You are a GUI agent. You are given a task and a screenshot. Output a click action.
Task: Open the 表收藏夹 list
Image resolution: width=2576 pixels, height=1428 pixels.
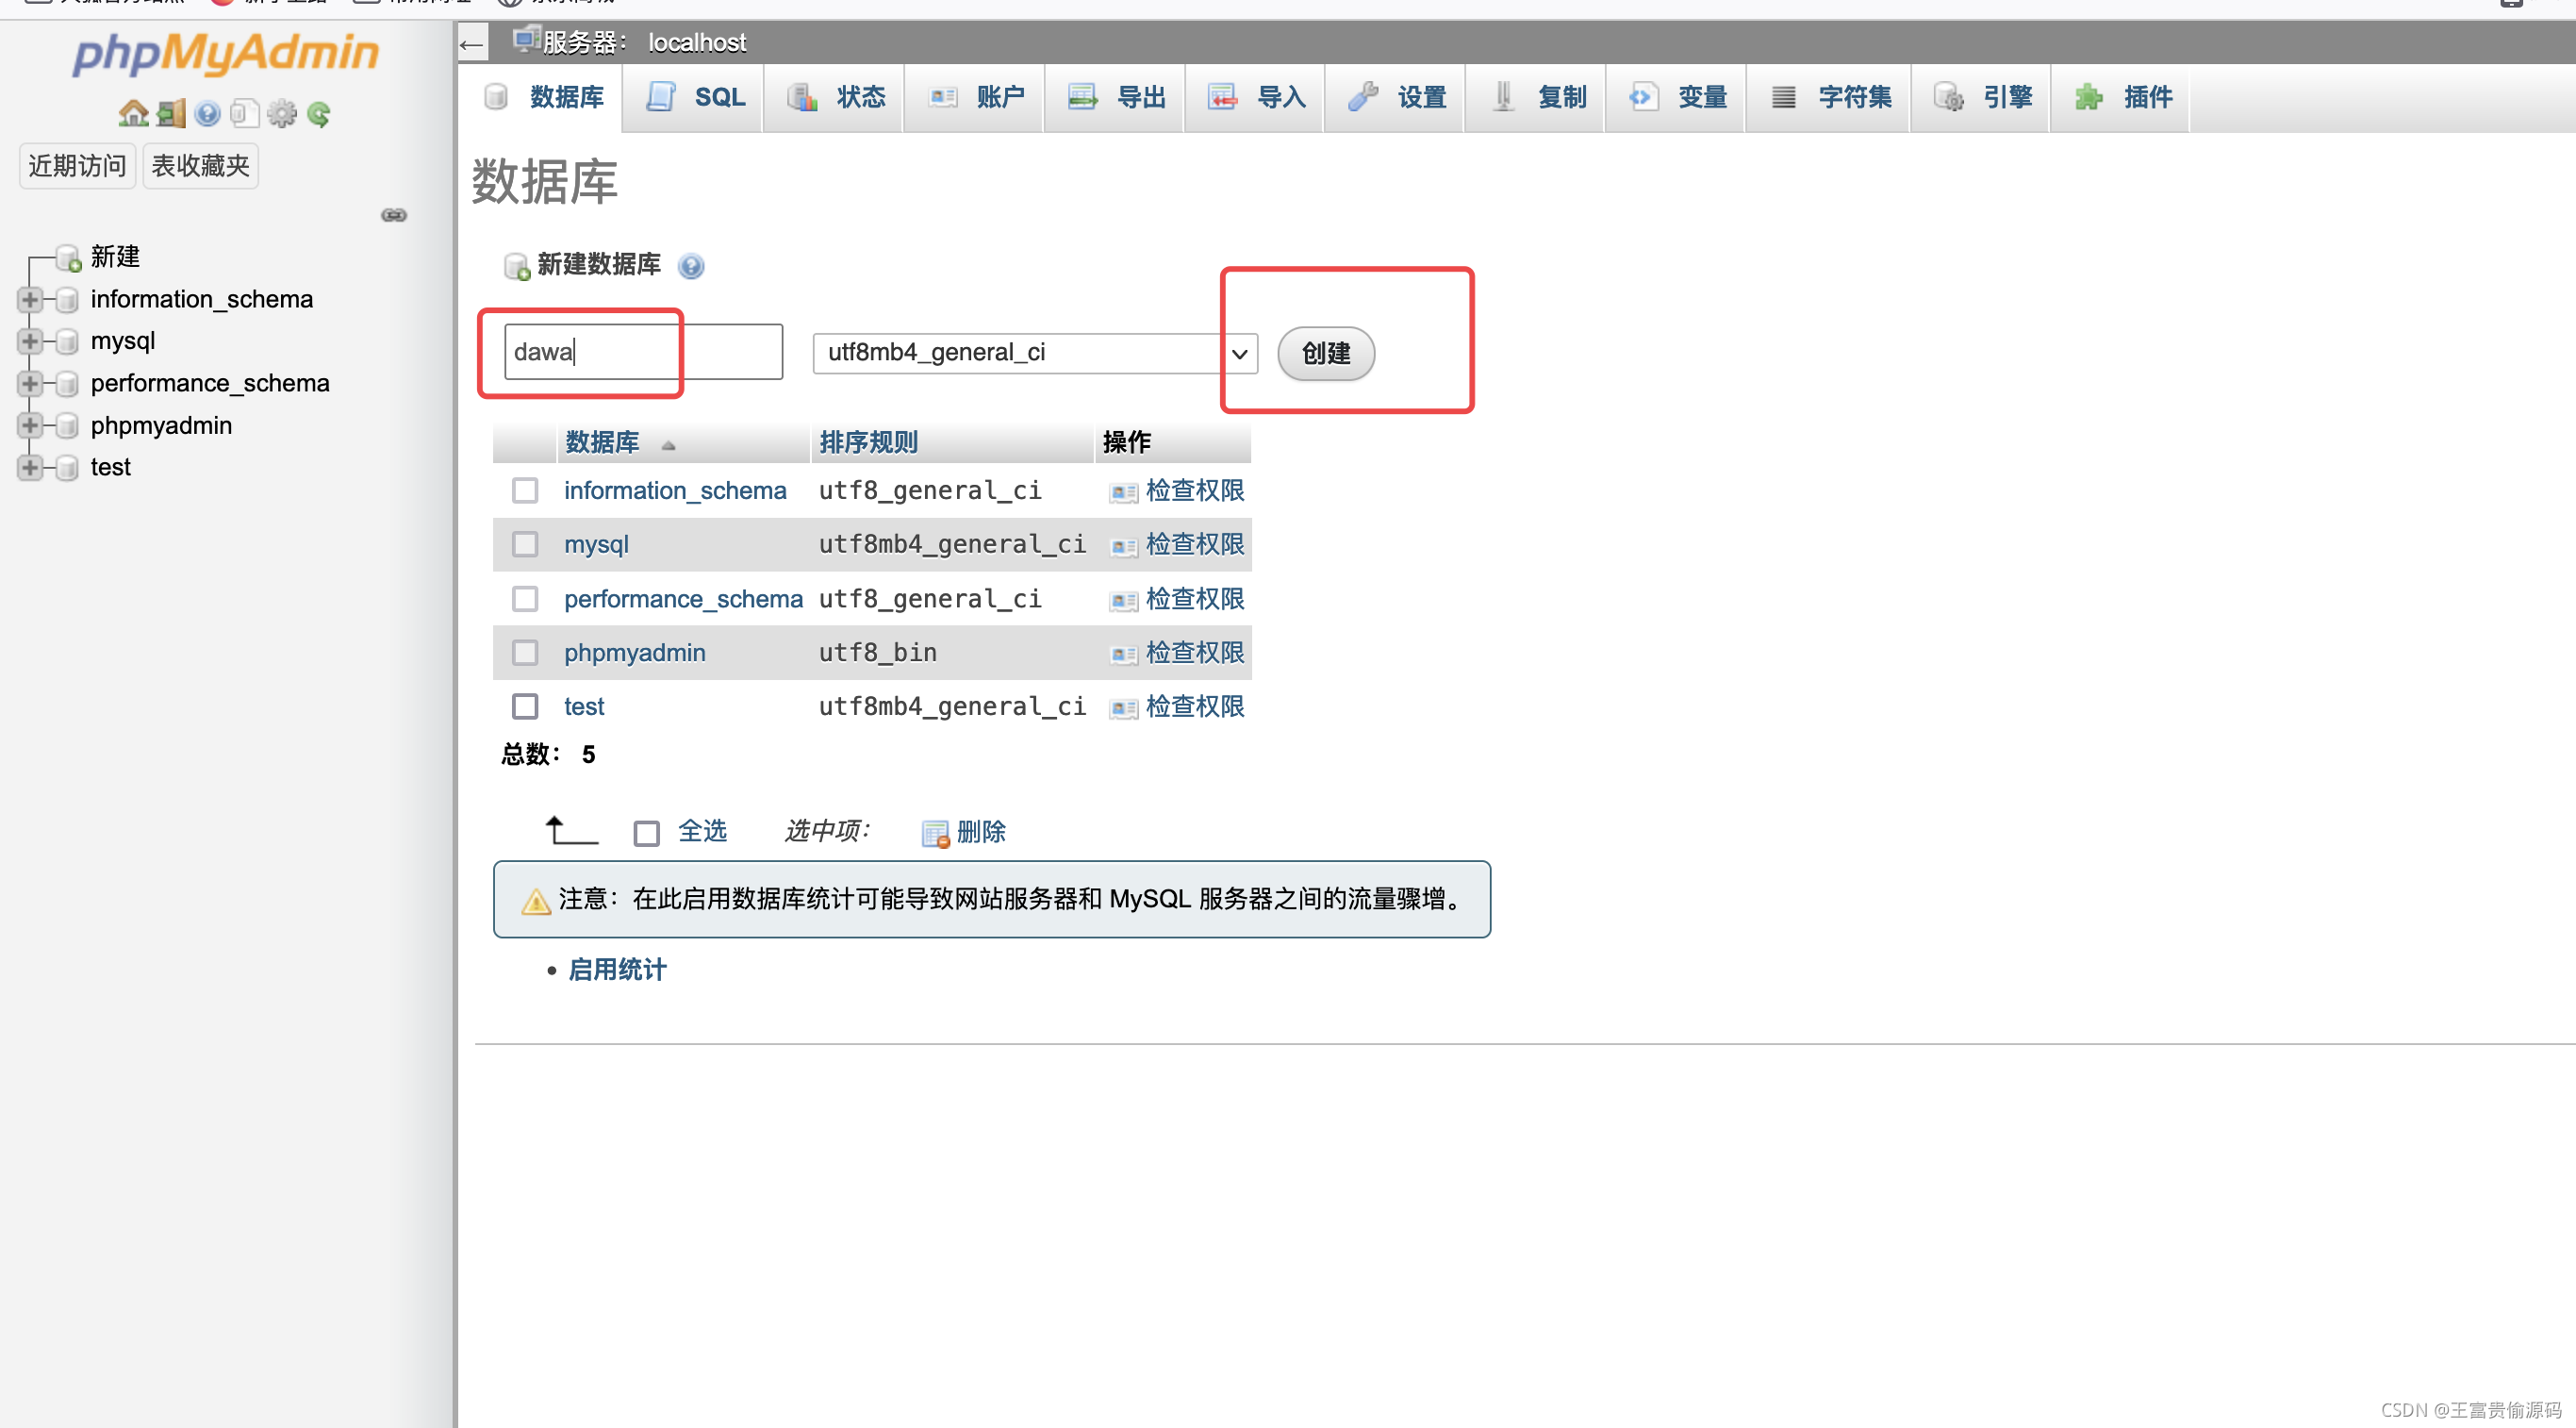(200, 165)
